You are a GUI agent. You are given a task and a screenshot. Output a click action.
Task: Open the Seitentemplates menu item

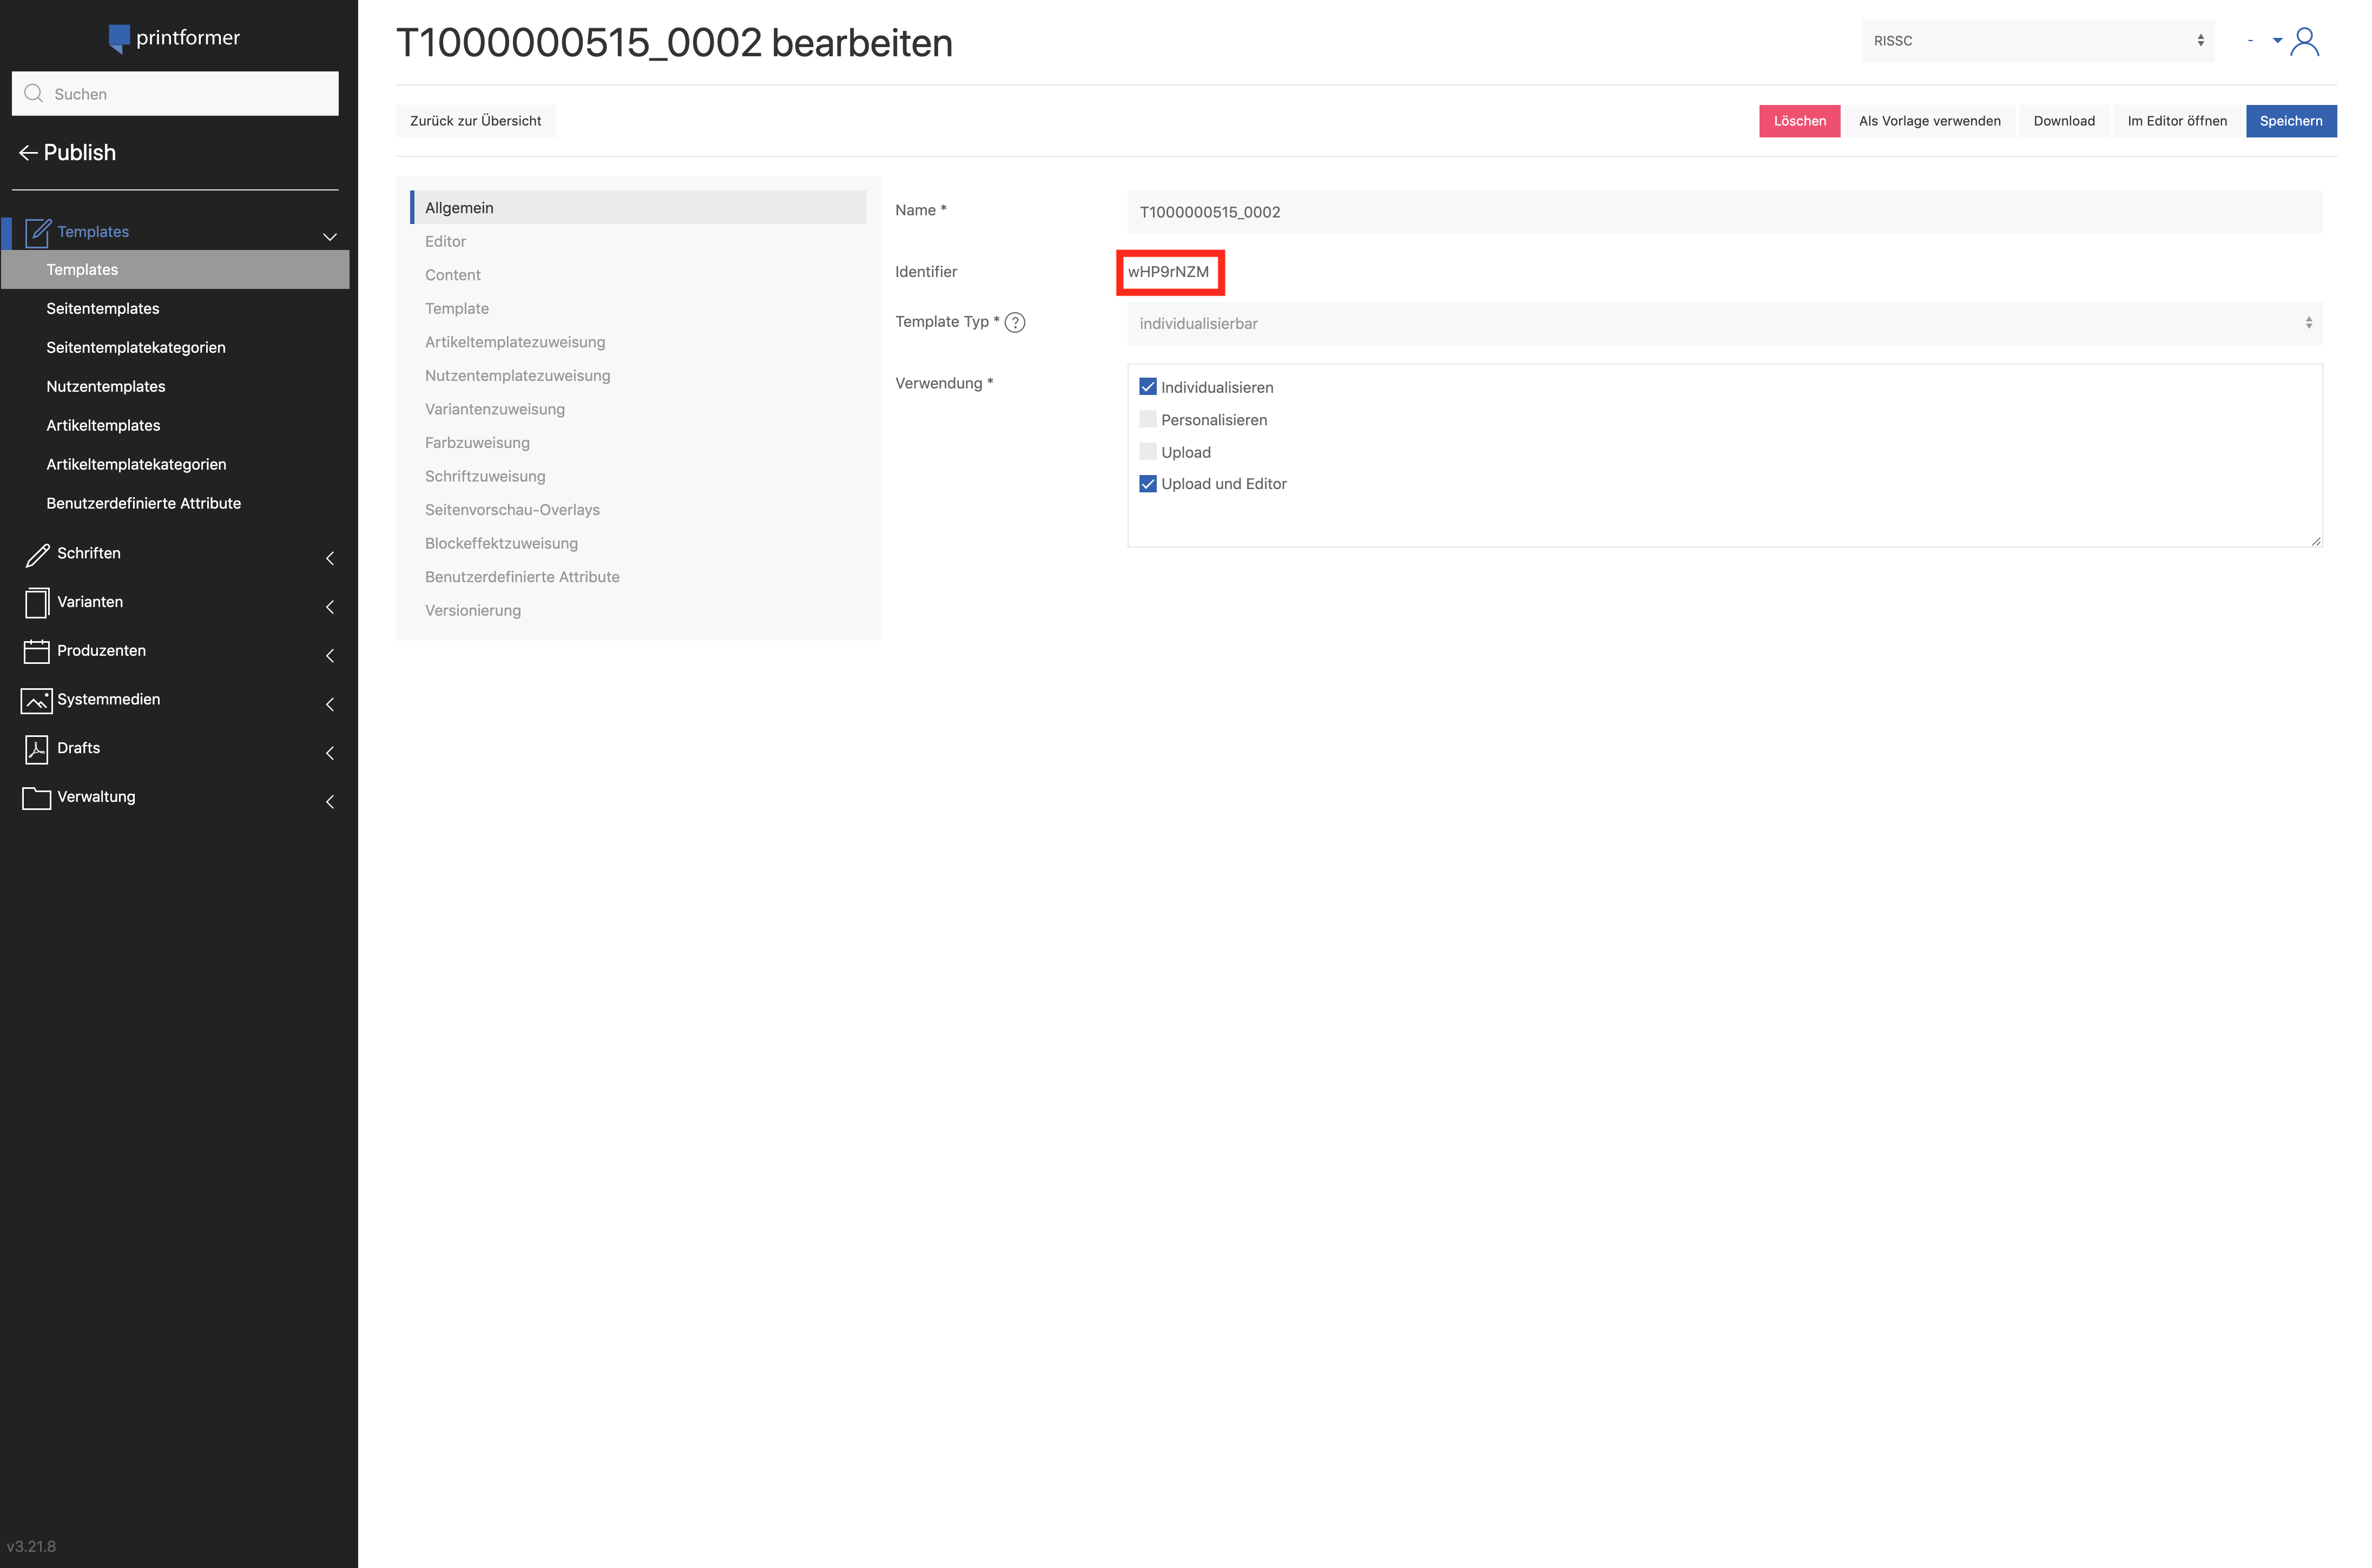pyautogui.click(x=103, y=308)
